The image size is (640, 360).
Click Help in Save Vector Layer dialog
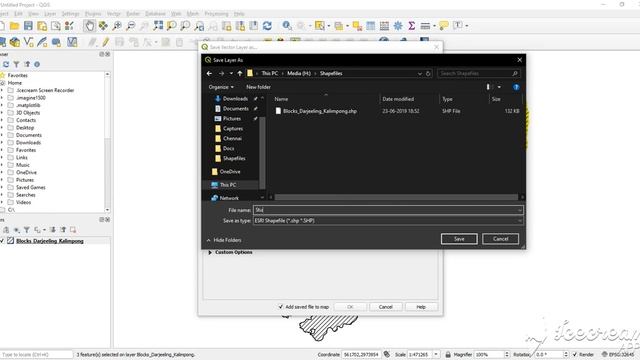click(x=421, y=307)
